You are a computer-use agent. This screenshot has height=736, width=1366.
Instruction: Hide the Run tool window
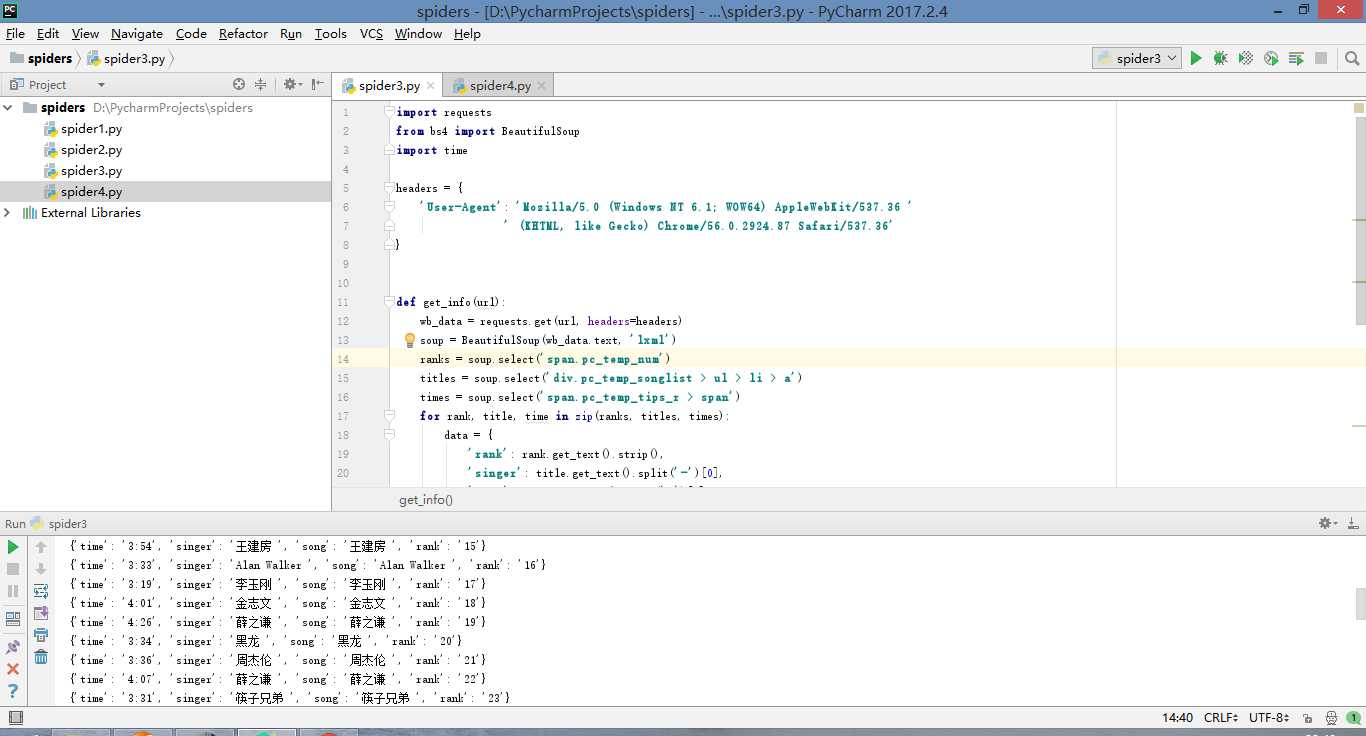[1352, 523]
